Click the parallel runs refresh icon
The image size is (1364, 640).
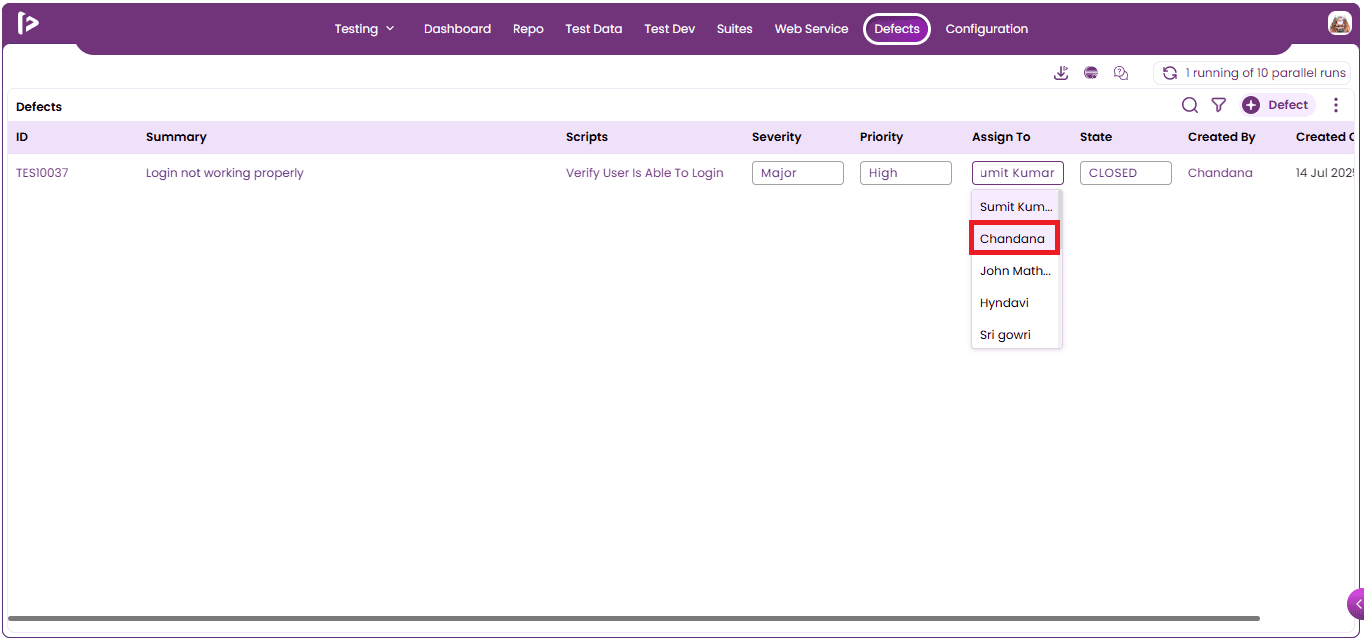(x=1170, y=73)
